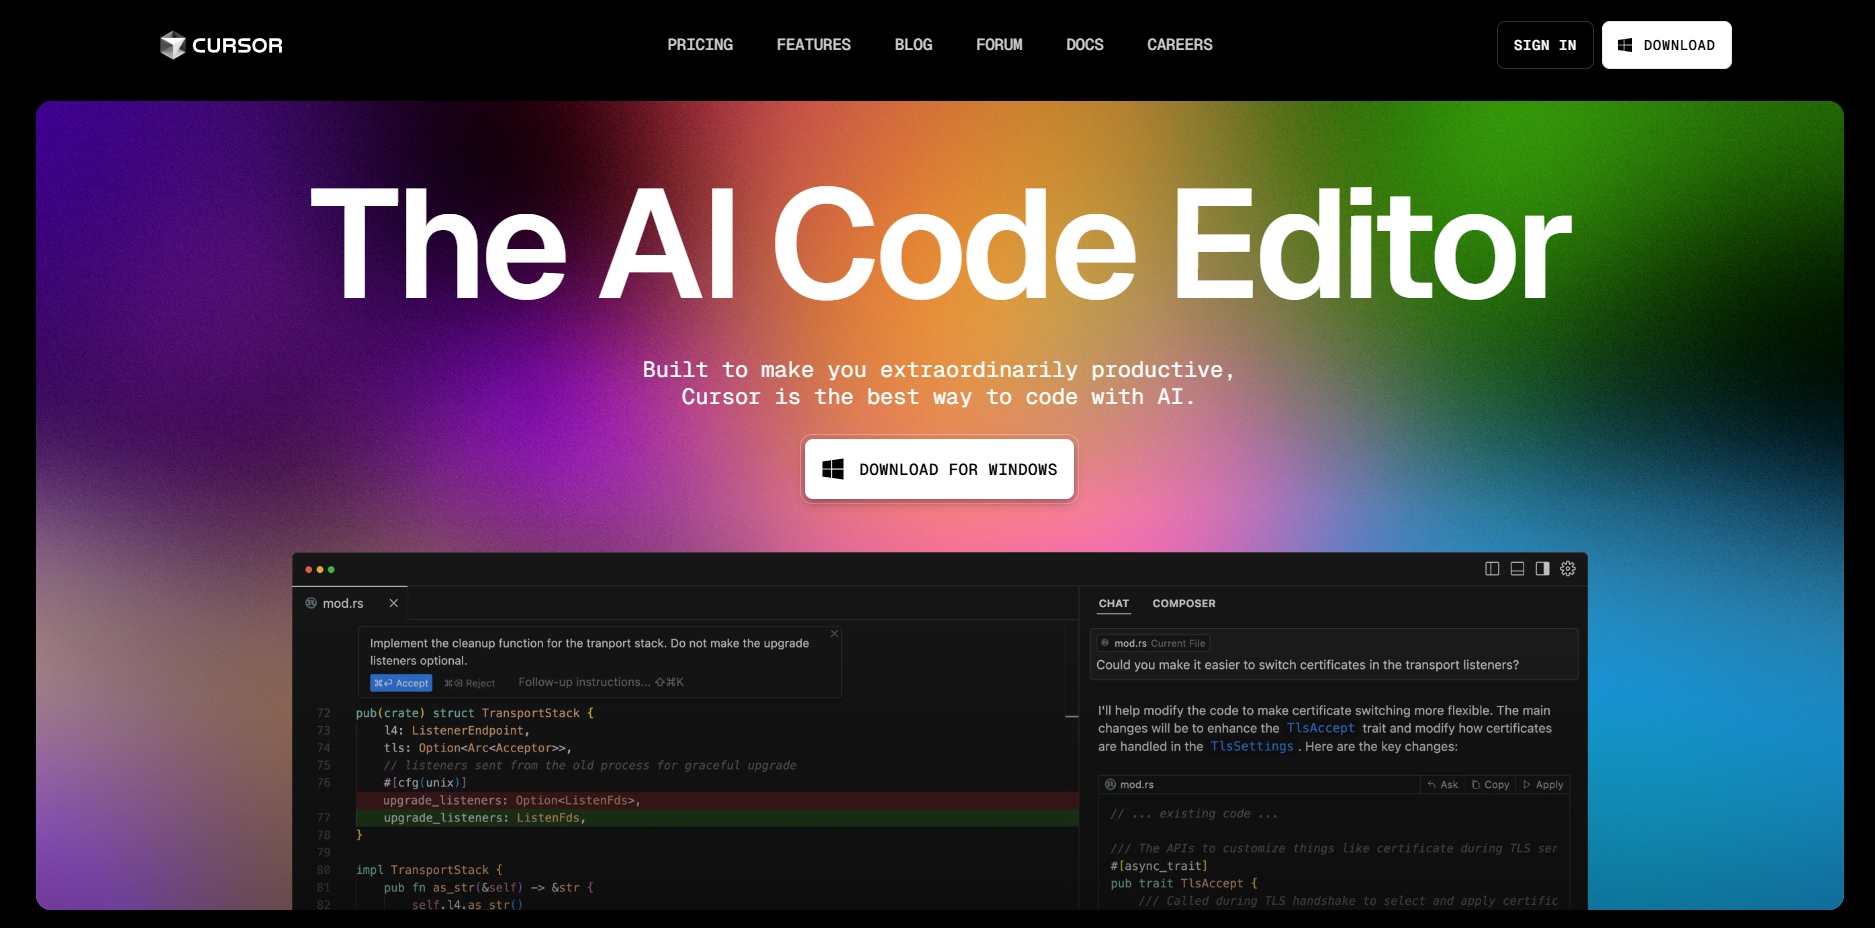Open the Pricing page
Viewport: 1875px width, 928px height.
tap(700, 45)
